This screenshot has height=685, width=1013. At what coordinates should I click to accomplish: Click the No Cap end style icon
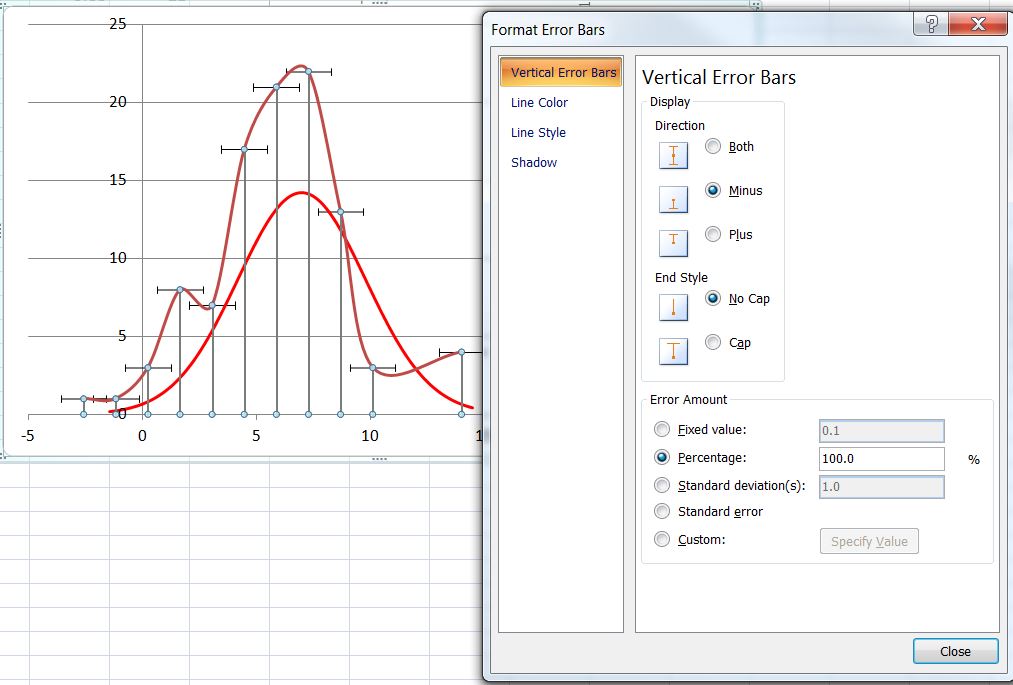click(673, 307)
